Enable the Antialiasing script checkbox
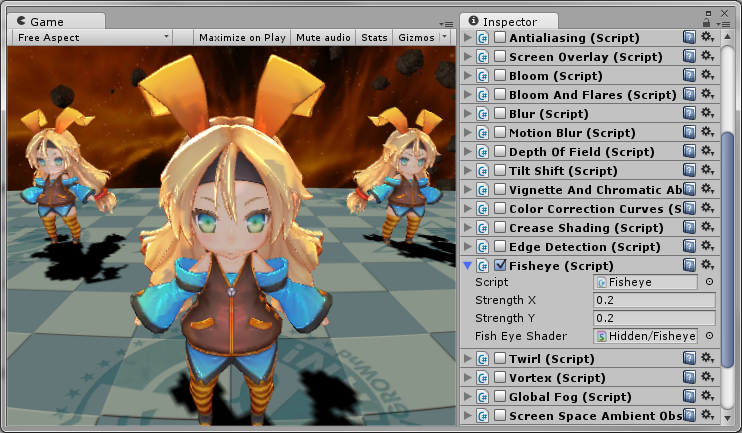This screenshot has height=433, width=742. point(500,37)
